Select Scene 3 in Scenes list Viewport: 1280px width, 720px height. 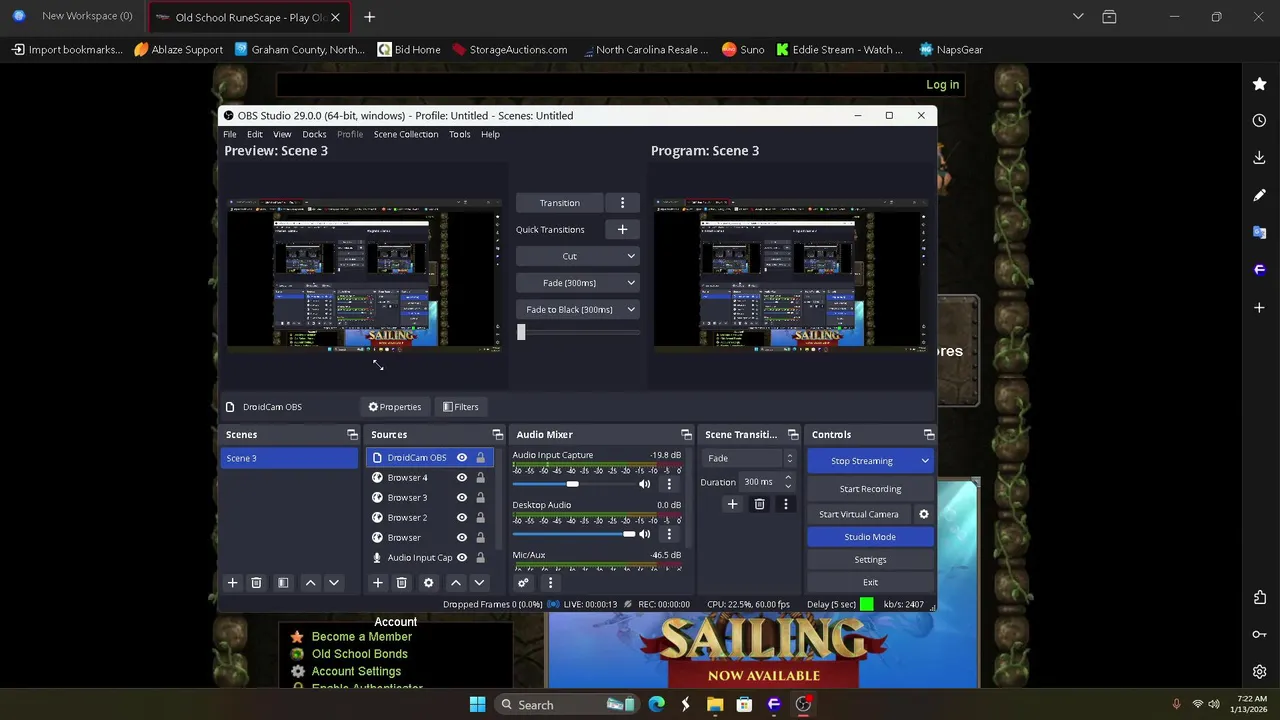pyautogui.click(x=289, y=458)
